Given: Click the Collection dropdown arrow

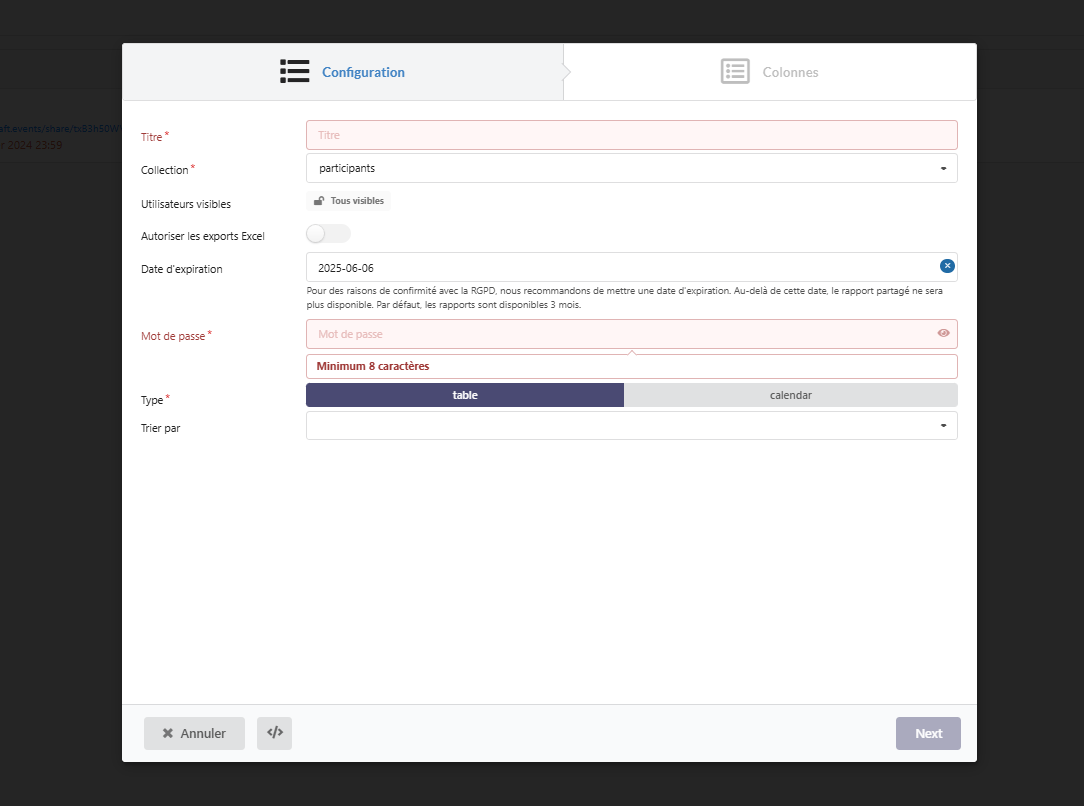Looking at the screenshot, I should (943, 168).
